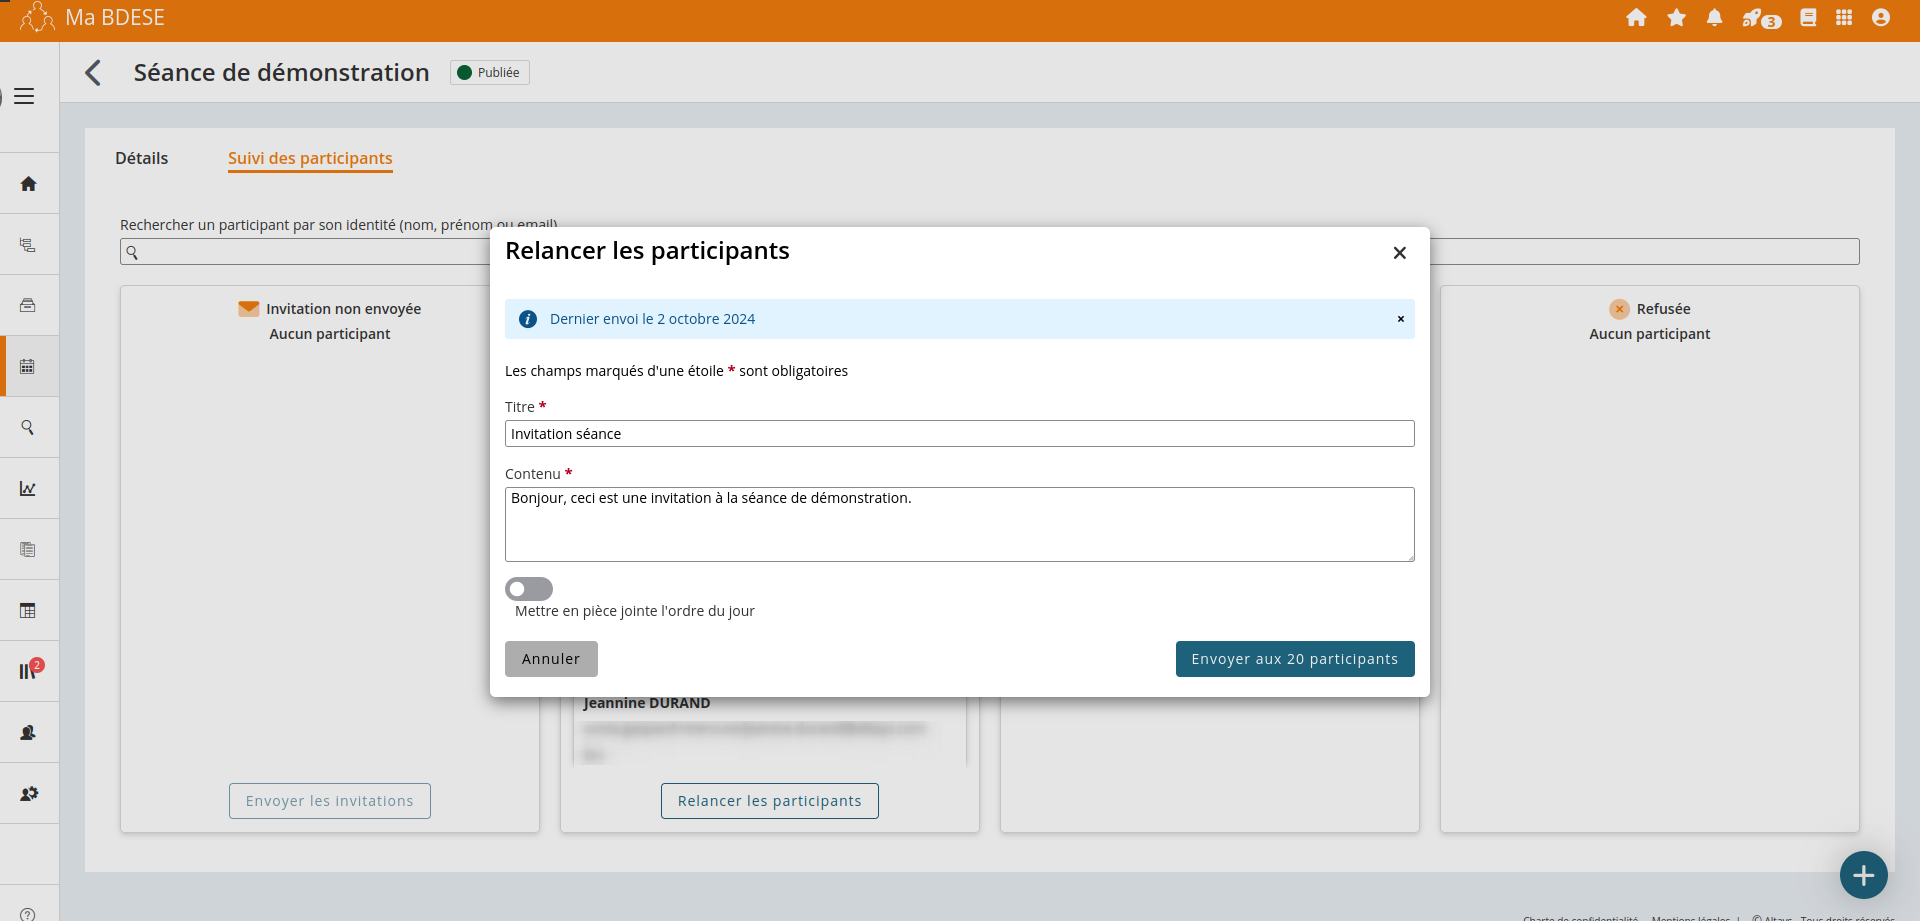Open the apps grid icon

1844,18
